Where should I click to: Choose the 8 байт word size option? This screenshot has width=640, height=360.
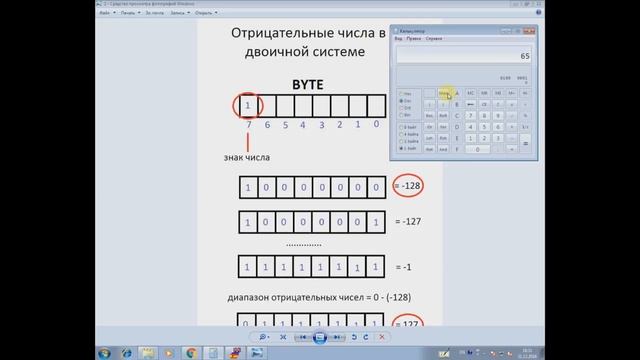pos(408,127)
